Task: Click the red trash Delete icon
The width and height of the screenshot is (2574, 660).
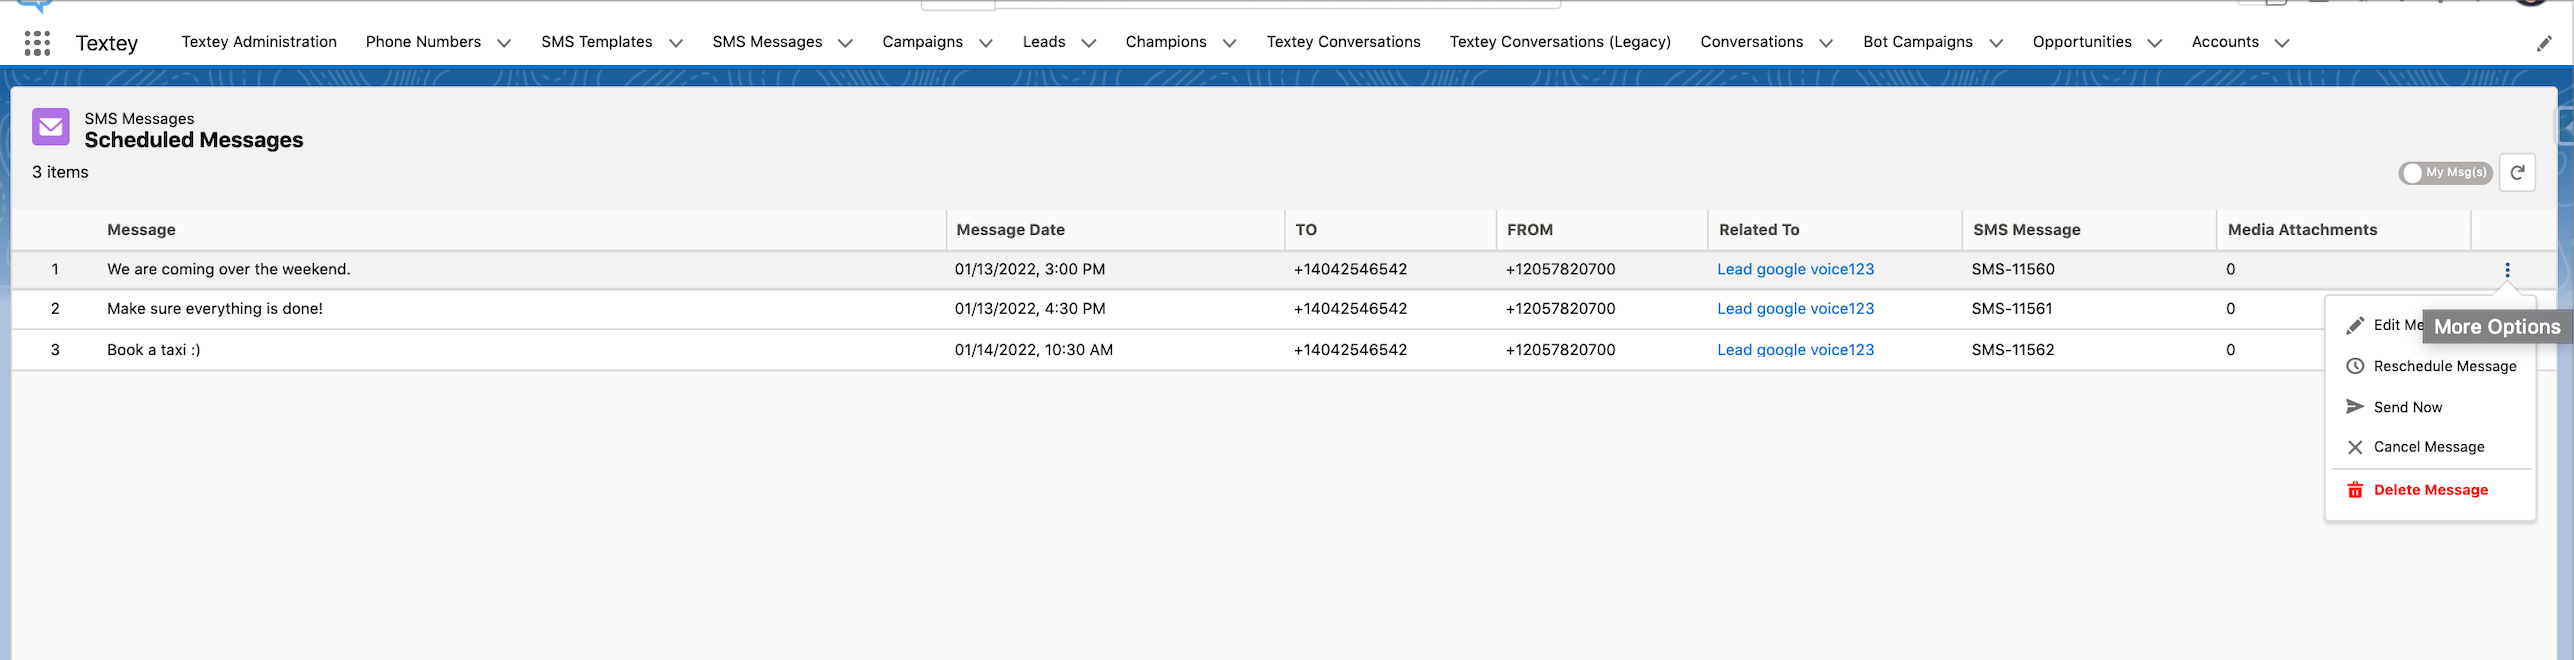Action: (2355, 490)
